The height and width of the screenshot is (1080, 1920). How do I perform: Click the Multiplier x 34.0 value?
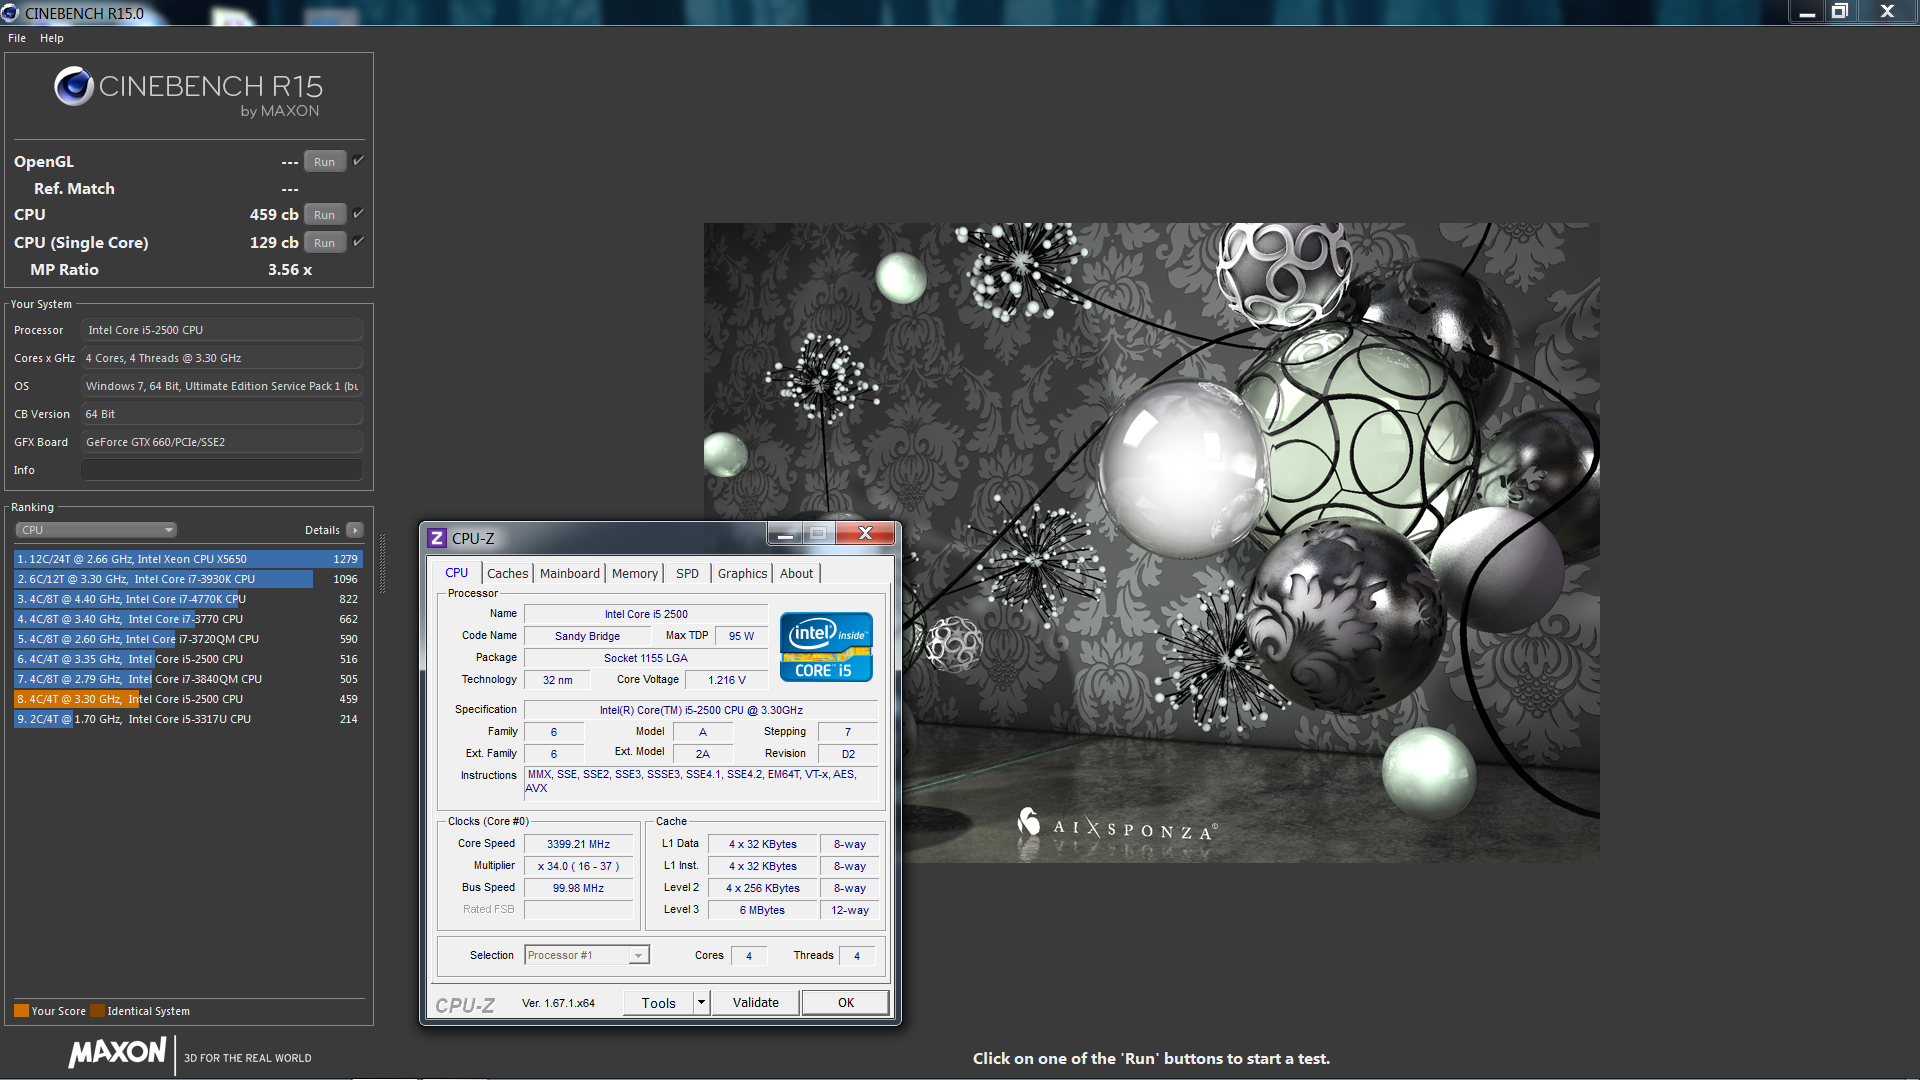(578, 866)
